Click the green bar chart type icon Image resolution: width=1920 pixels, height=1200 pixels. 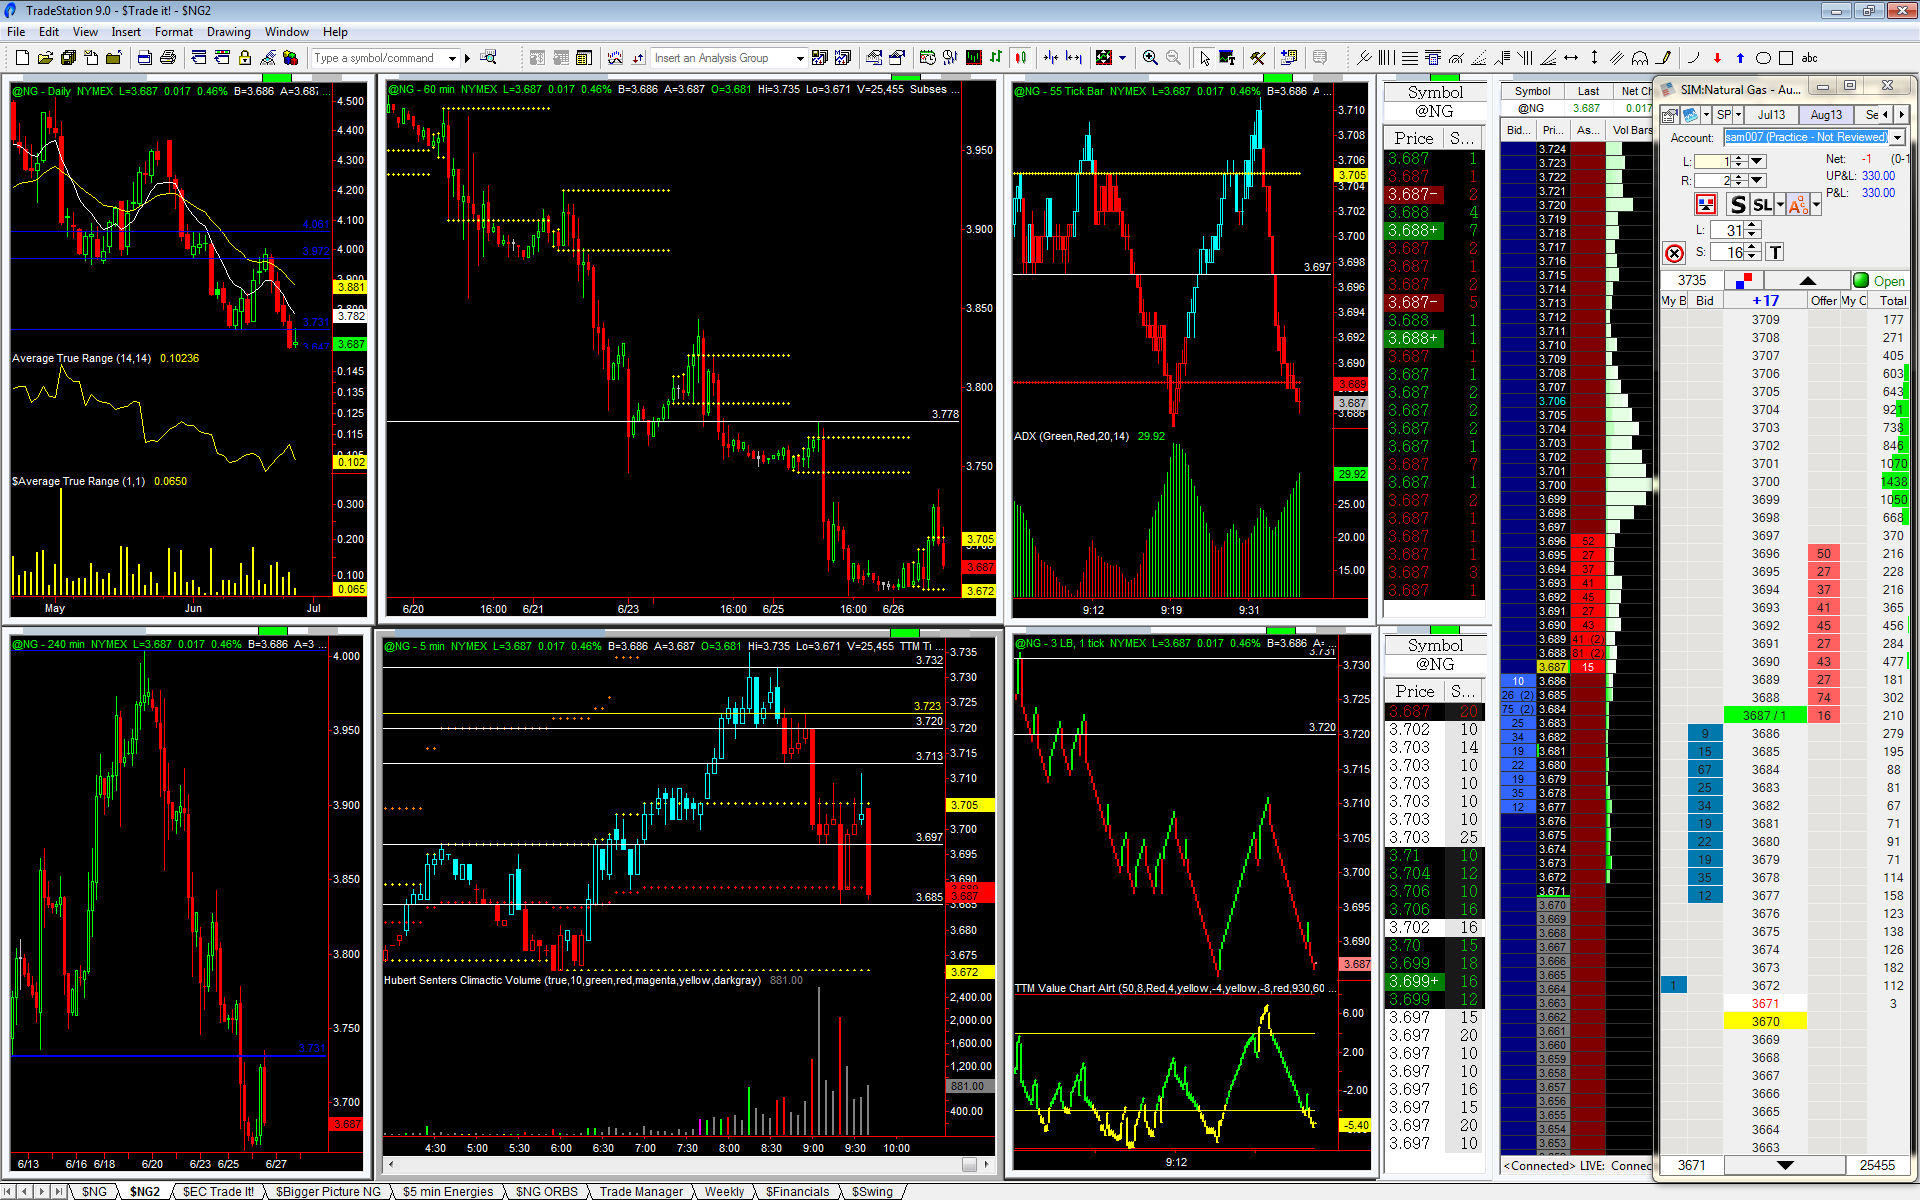[996, 58]
